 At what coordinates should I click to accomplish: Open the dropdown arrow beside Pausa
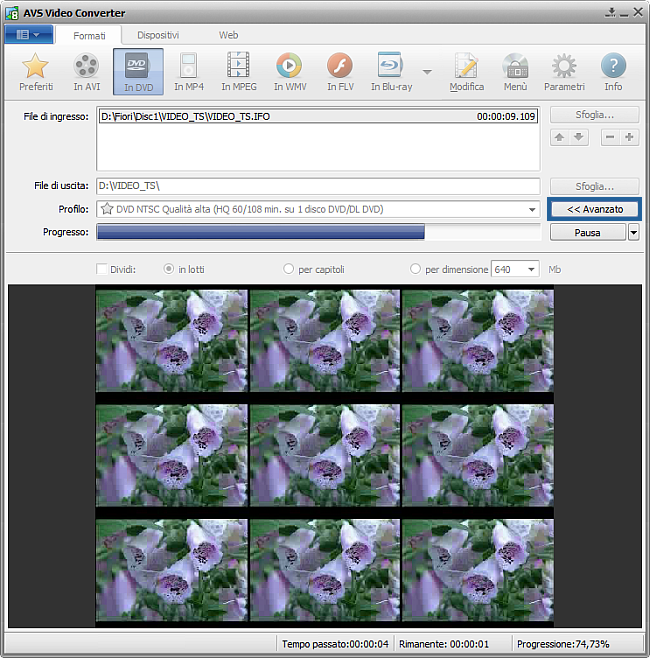click(633, 233)
